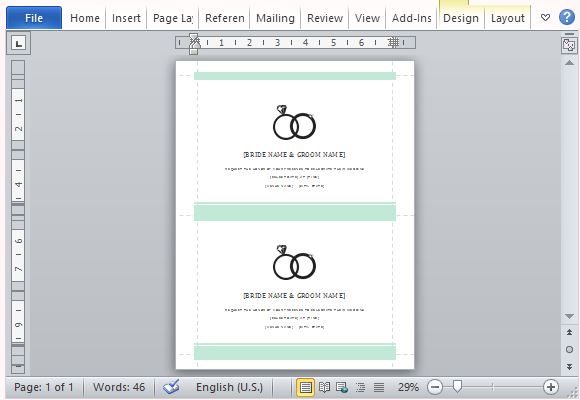Open the Insert ribbon tab
Image resolution: width=580 pixels, height=400 pixels.
[x=126, y=18]
